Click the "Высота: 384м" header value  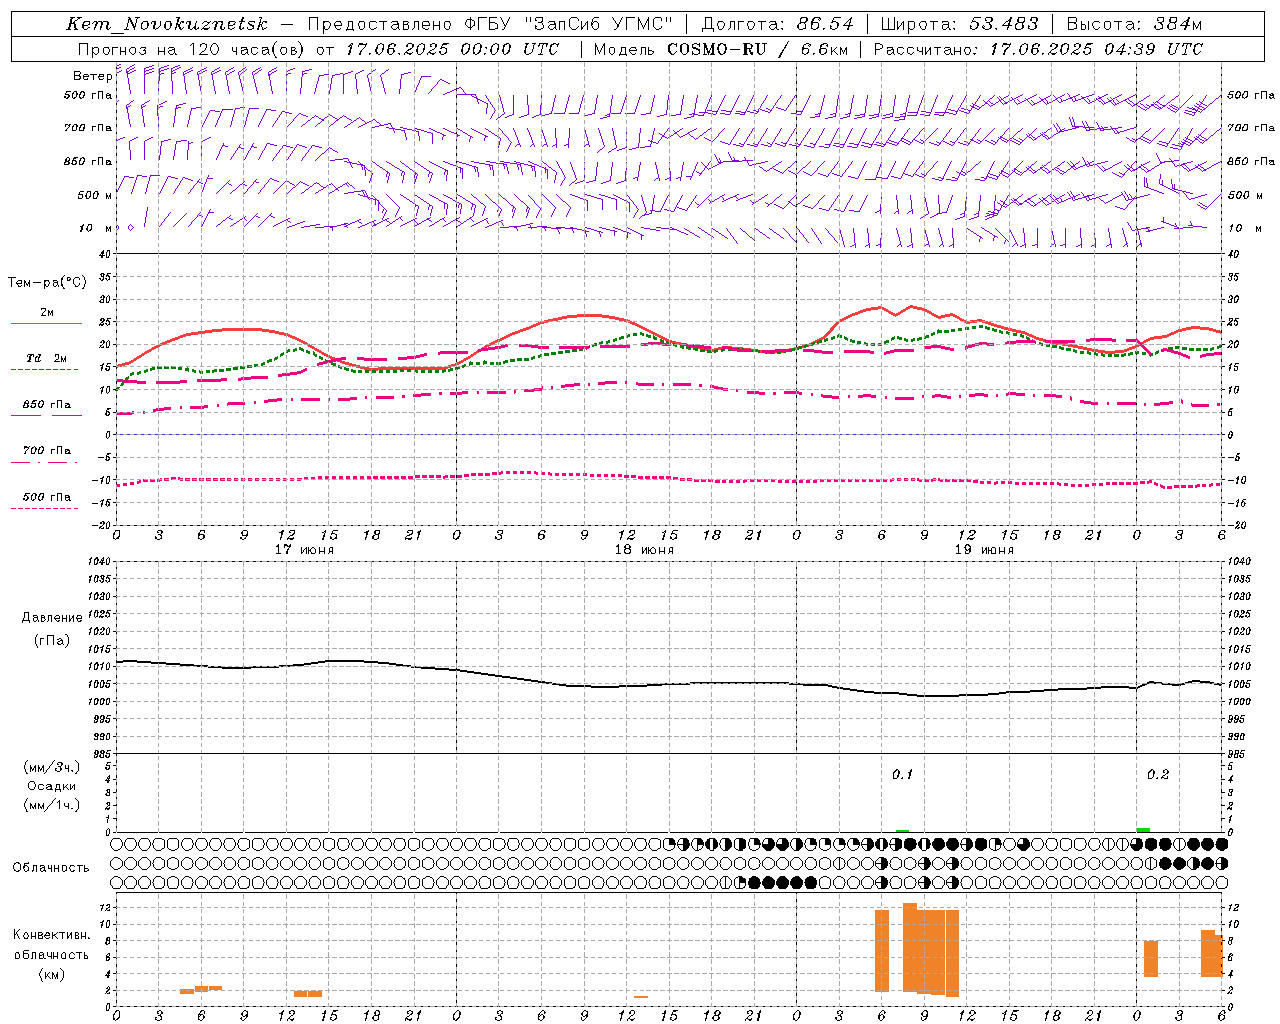pyautogui.click(x=1134, y=24)
